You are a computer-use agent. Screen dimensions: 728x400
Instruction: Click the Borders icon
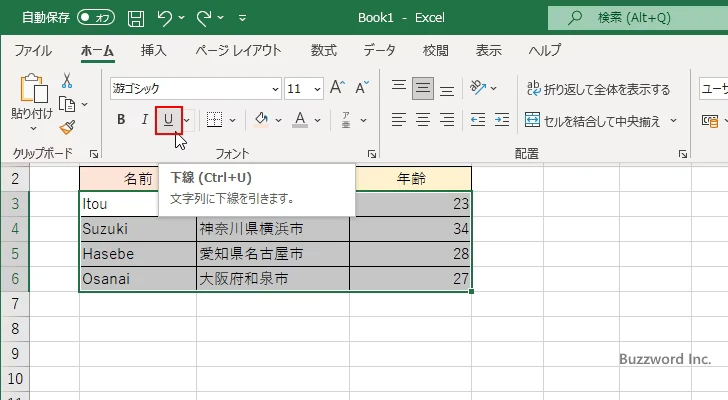coord(214,120)
